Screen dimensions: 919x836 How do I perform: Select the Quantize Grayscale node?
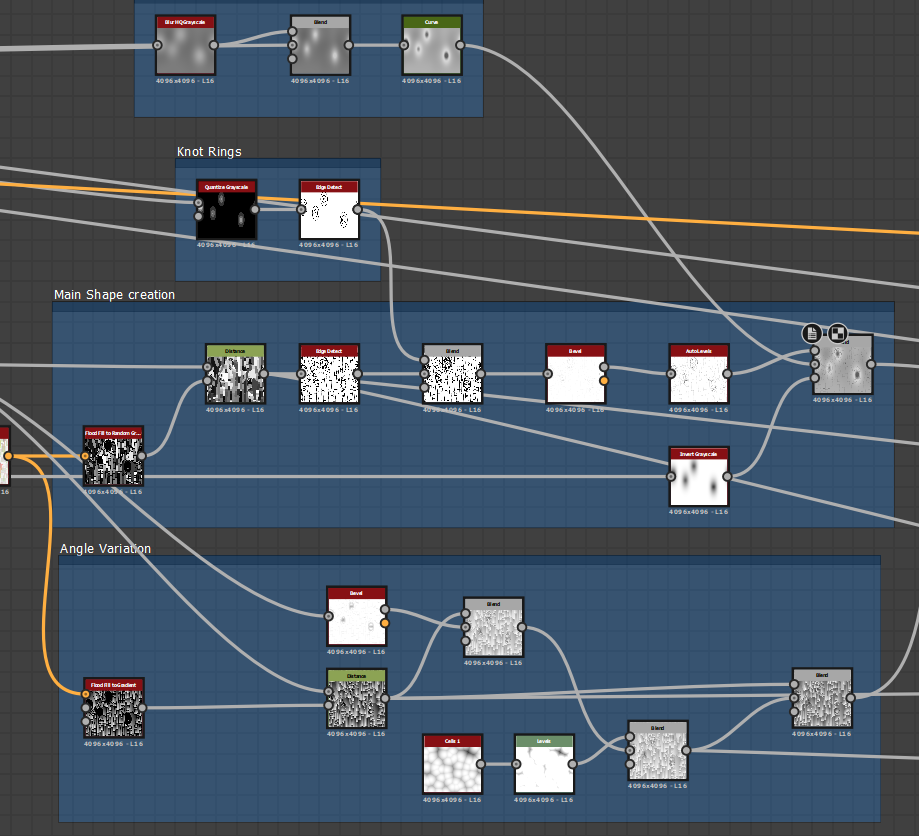[x=226, y=209]
